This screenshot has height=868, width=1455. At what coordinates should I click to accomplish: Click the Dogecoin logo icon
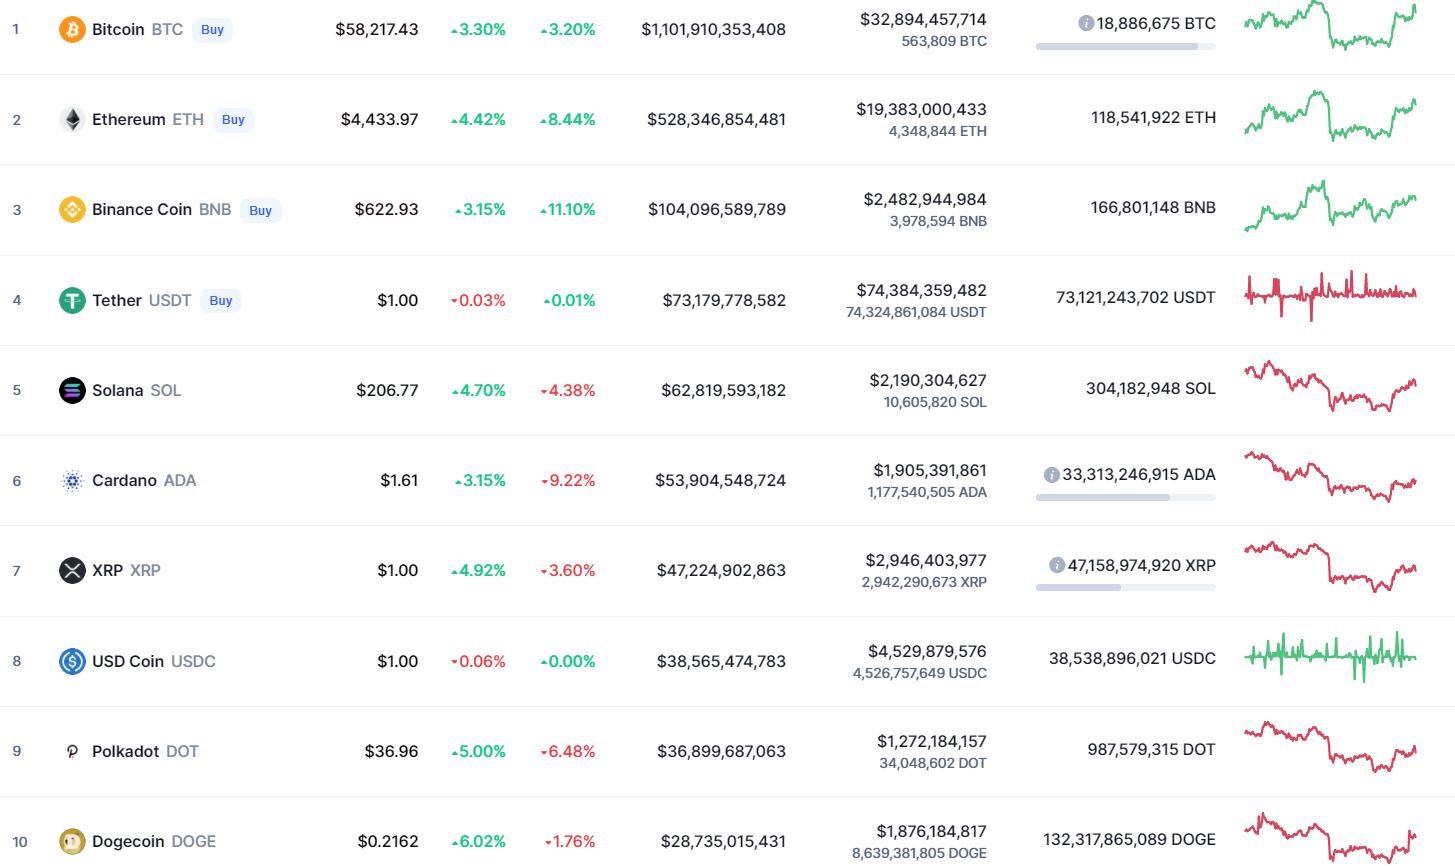pyautogui.click(x=72, y=842)
